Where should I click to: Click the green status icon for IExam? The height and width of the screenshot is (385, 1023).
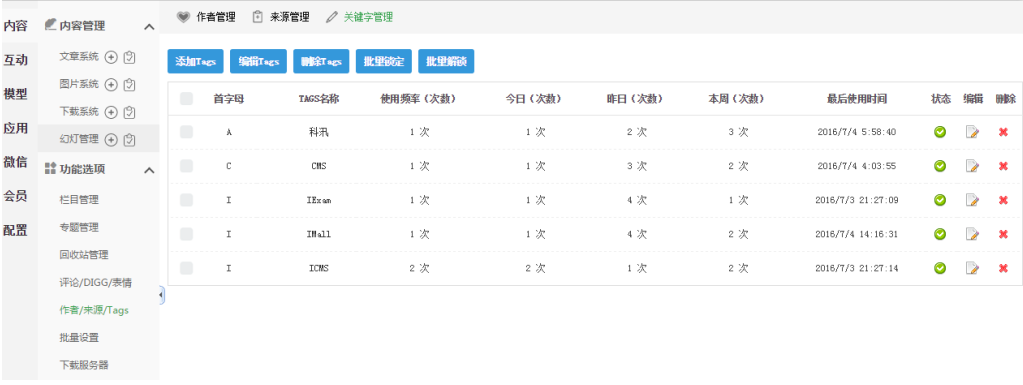coord(940,200)
